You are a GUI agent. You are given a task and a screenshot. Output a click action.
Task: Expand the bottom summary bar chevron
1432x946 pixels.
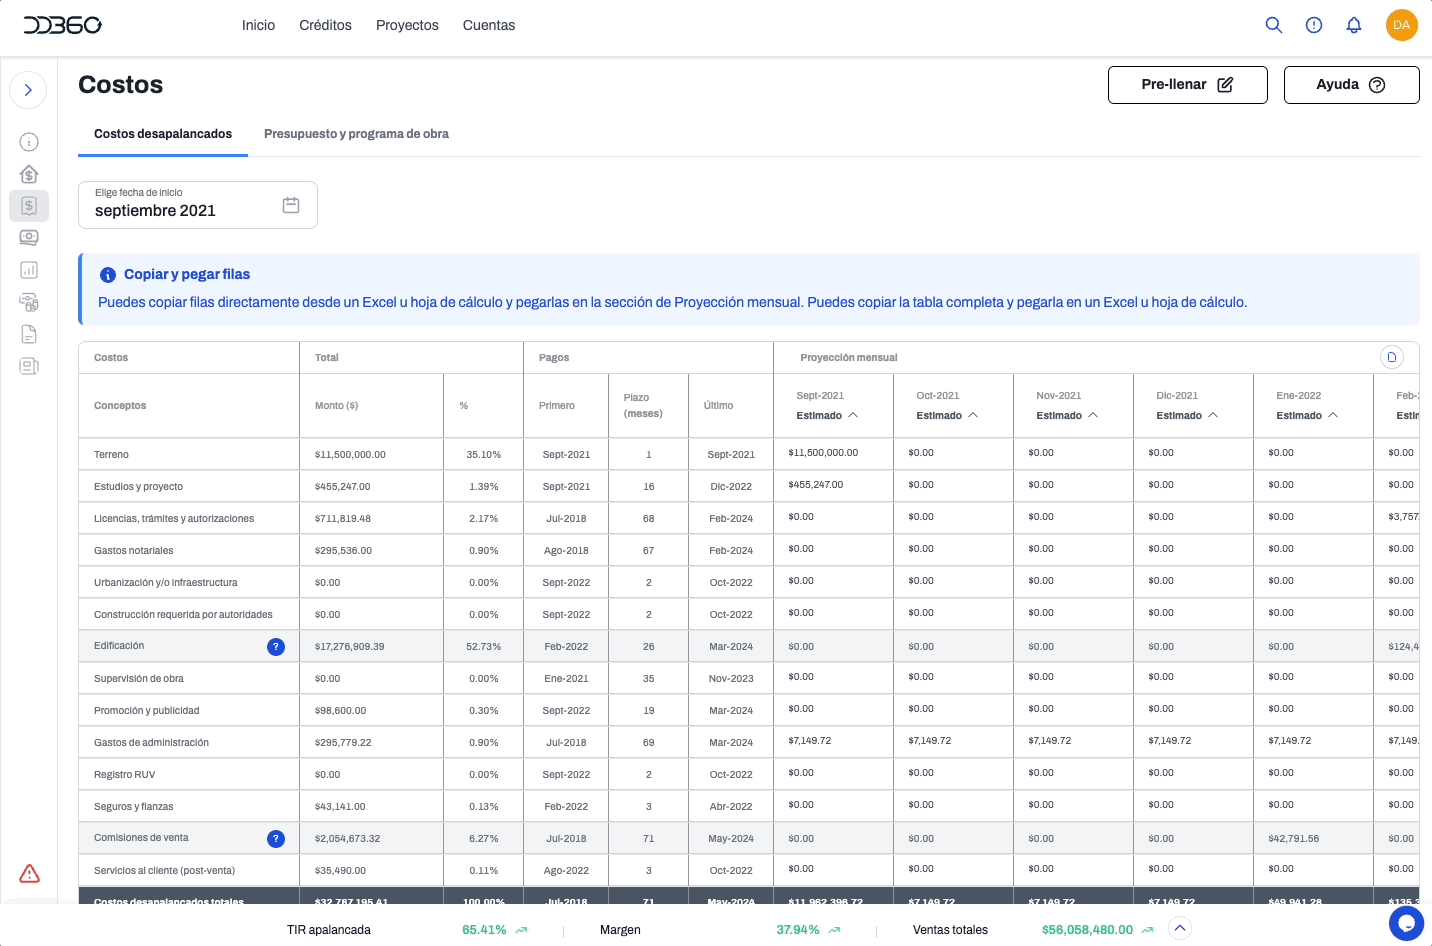click(1180, 929)
